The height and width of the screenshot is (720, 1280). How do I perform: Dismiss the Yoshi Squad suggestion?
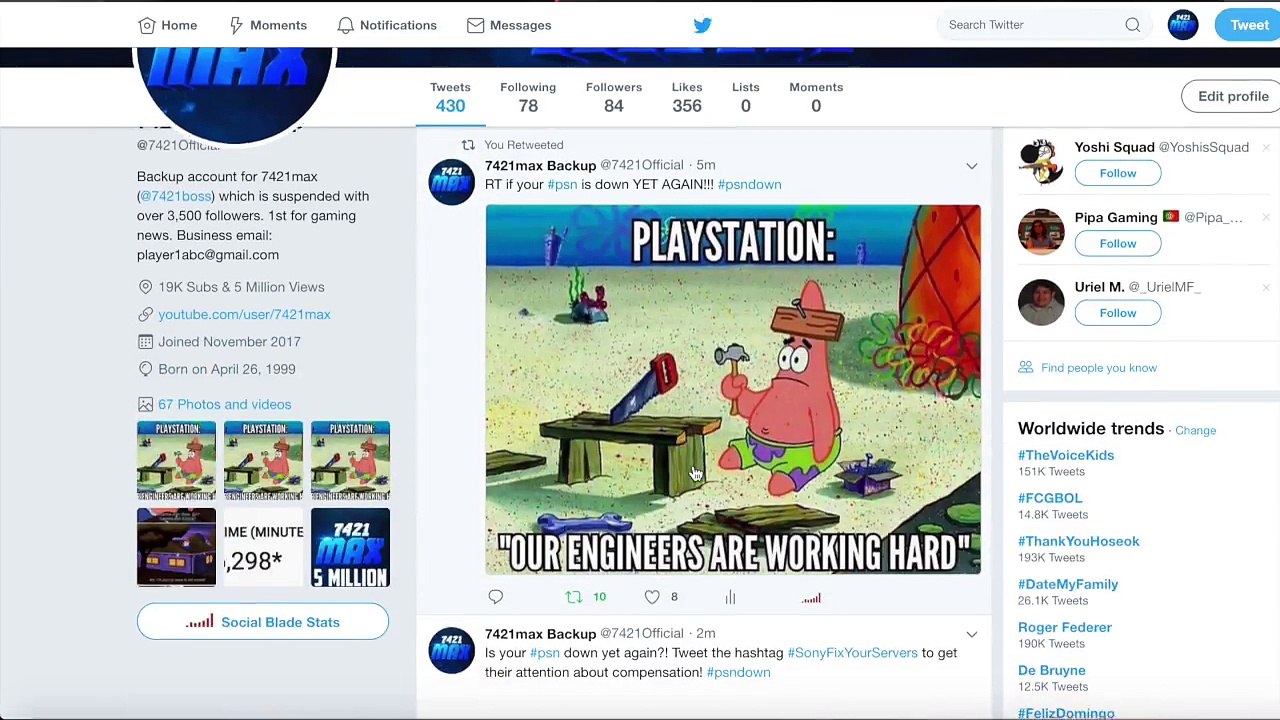1266,148
